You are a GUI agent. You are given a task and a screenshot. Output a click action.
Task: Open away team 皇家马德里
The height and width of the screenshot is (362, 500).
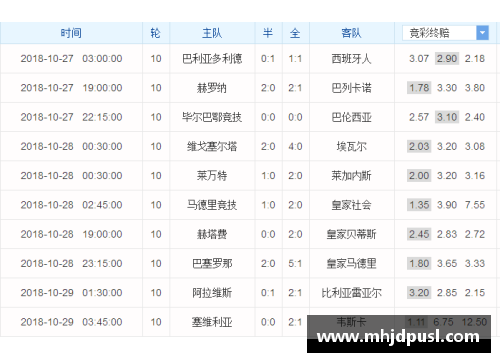351,264
